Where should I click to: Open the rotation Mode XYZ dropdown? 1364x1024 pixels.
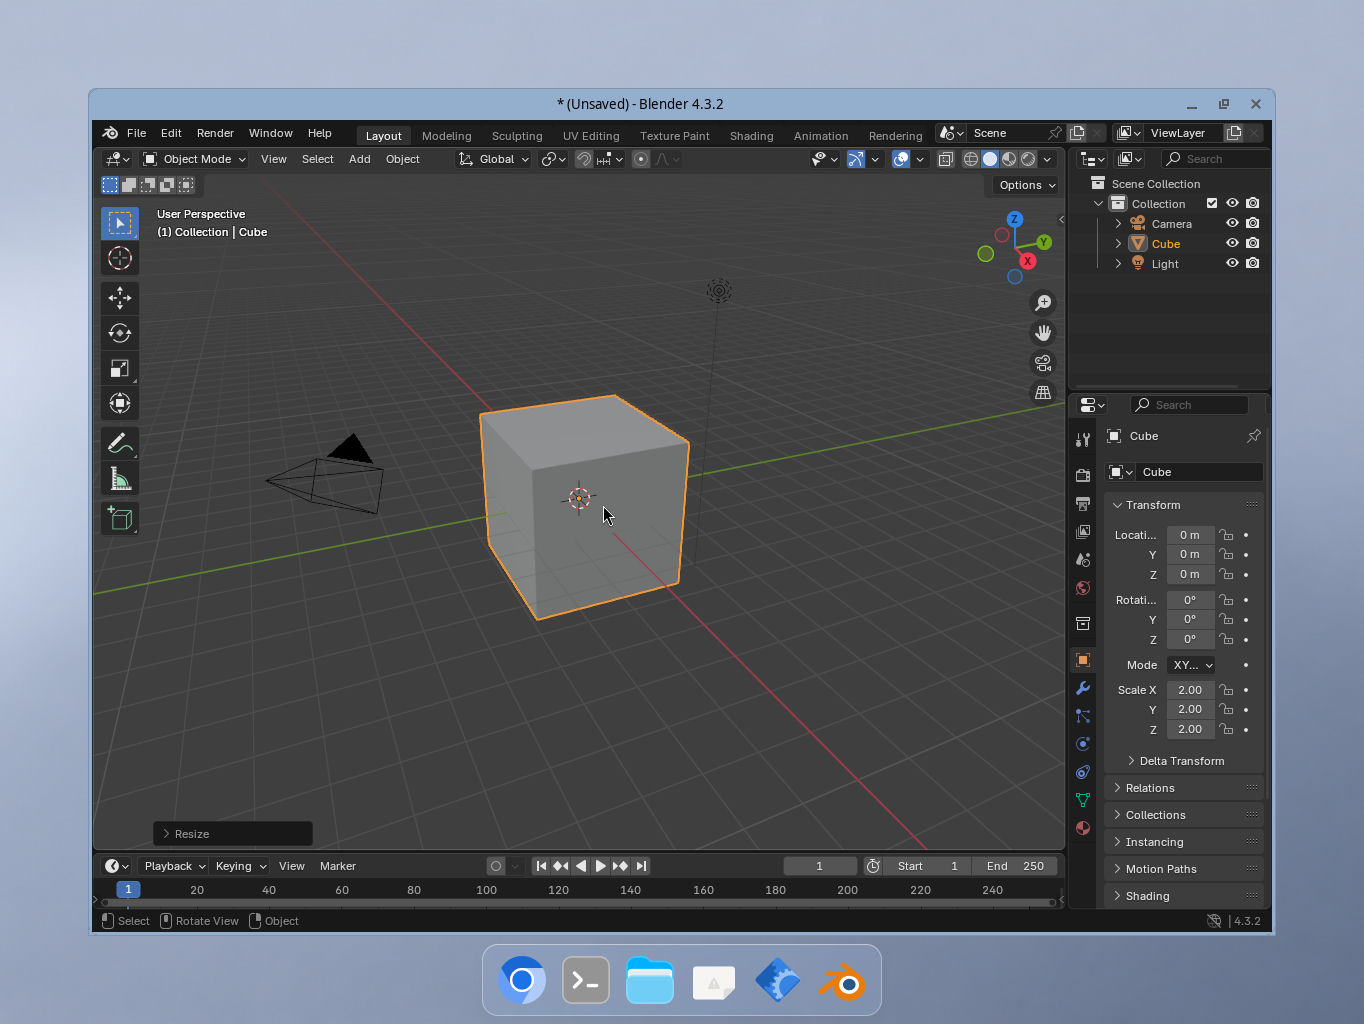coord(1191,665)
